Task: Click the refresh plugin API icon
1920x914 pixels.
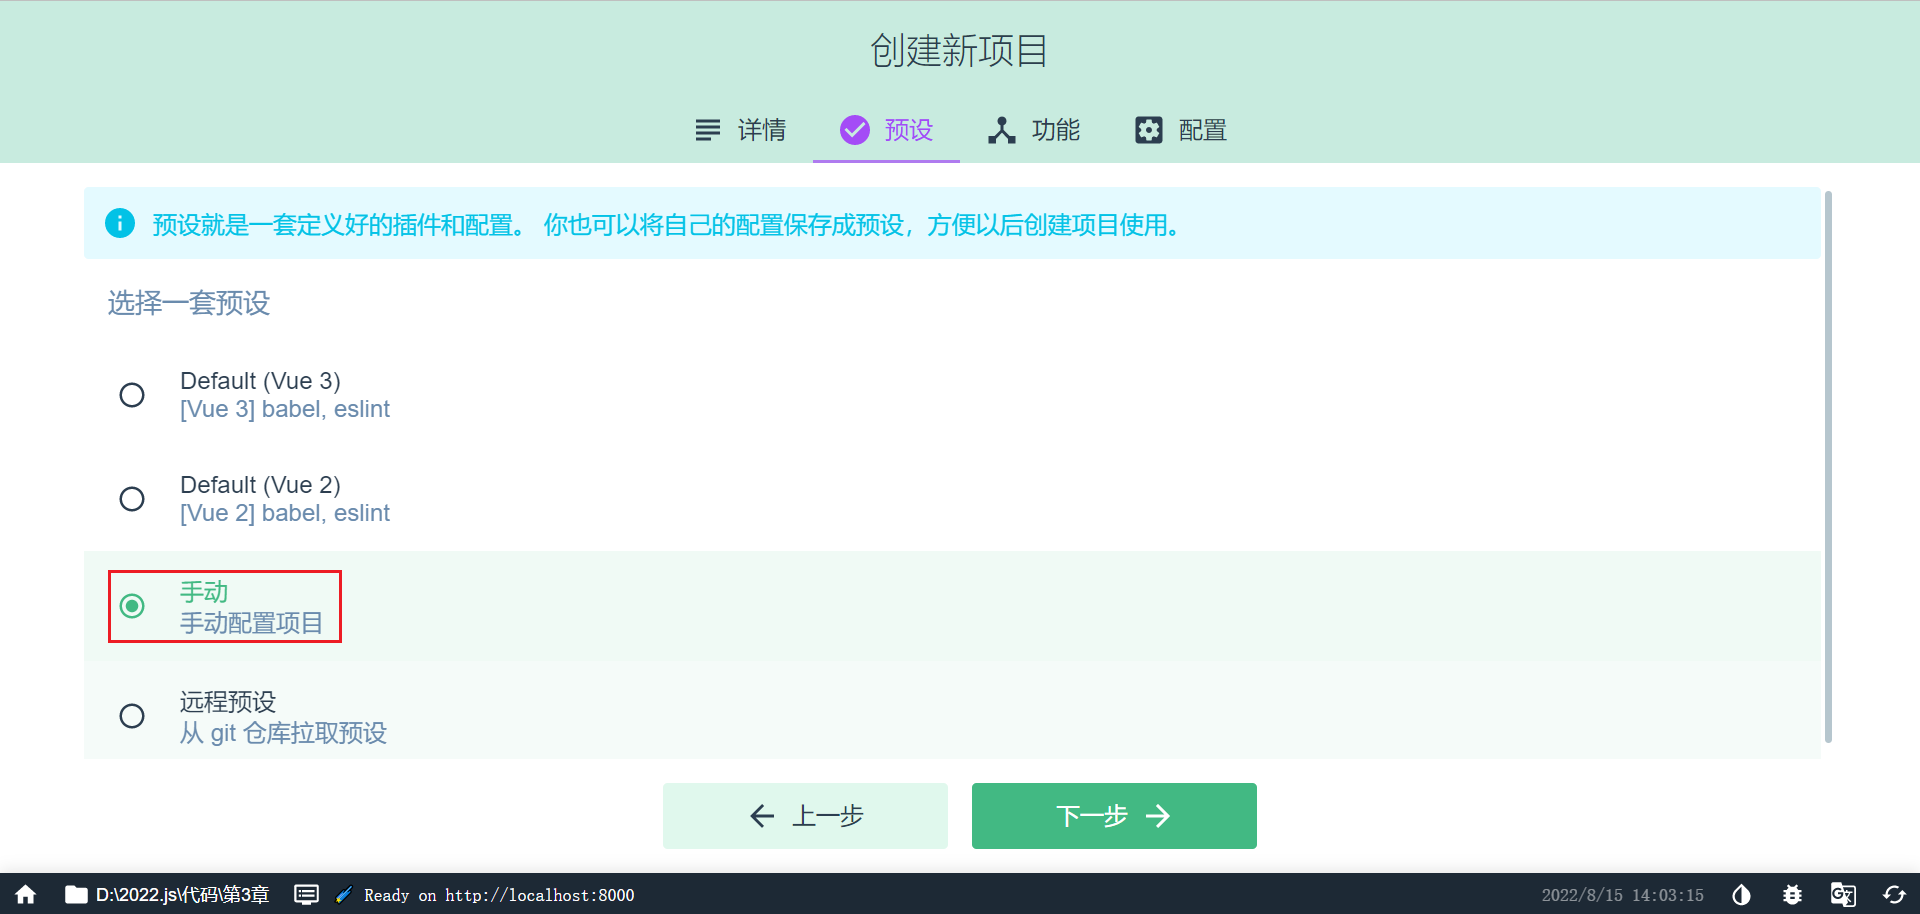Action: (1894, 895)
